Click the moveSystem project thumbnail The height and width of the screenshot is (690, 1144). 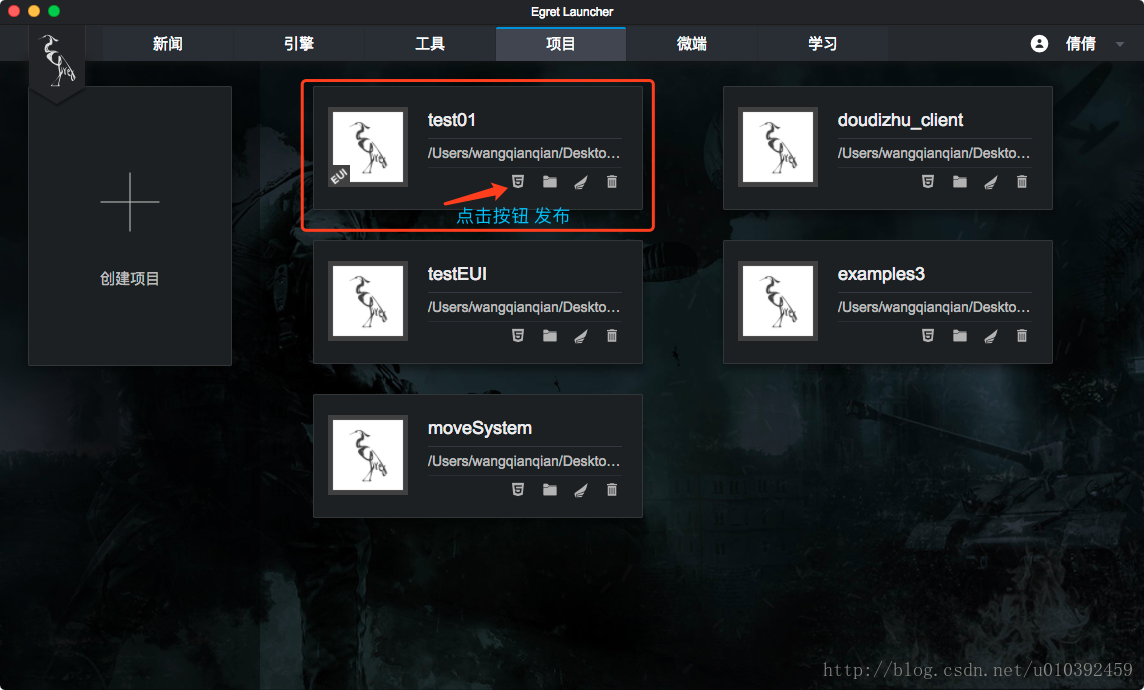click(x=368, y=455)
